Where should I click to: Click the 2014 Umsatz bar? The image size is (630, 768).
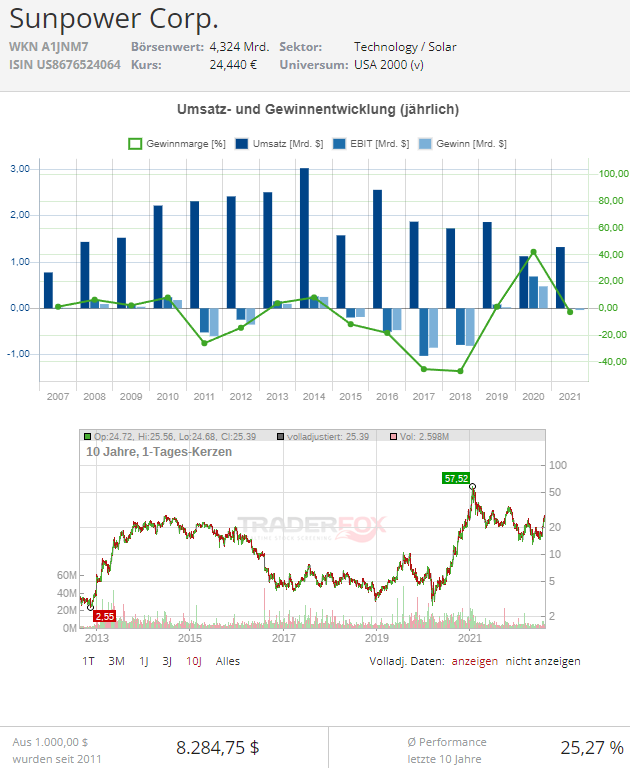pyautogui.click(x=304, y=238)
